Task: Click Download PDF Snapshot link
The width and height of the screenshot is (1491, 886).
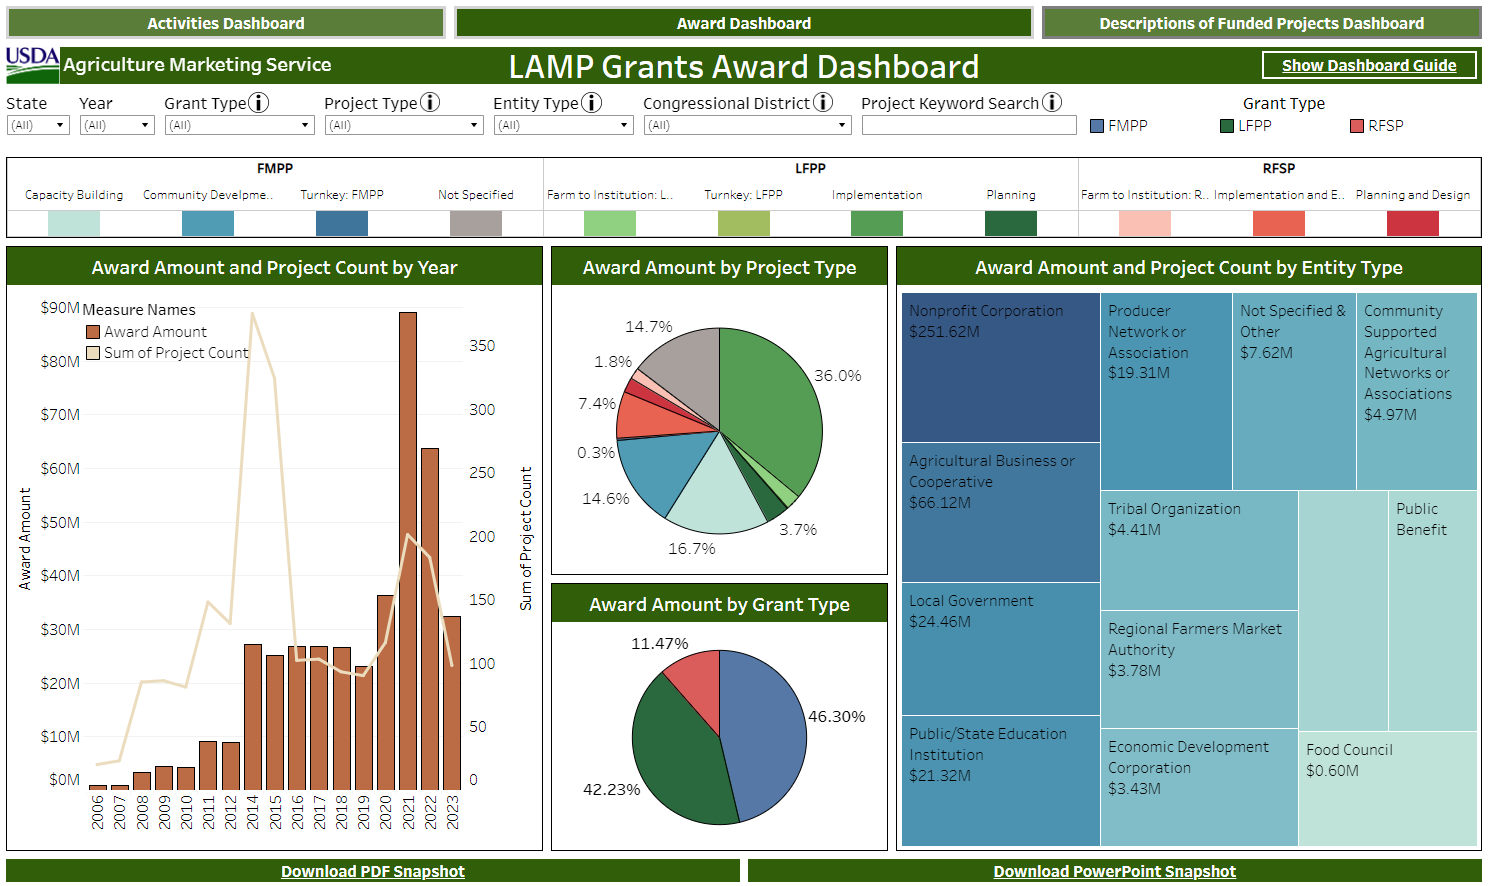Action: point(373,871)
